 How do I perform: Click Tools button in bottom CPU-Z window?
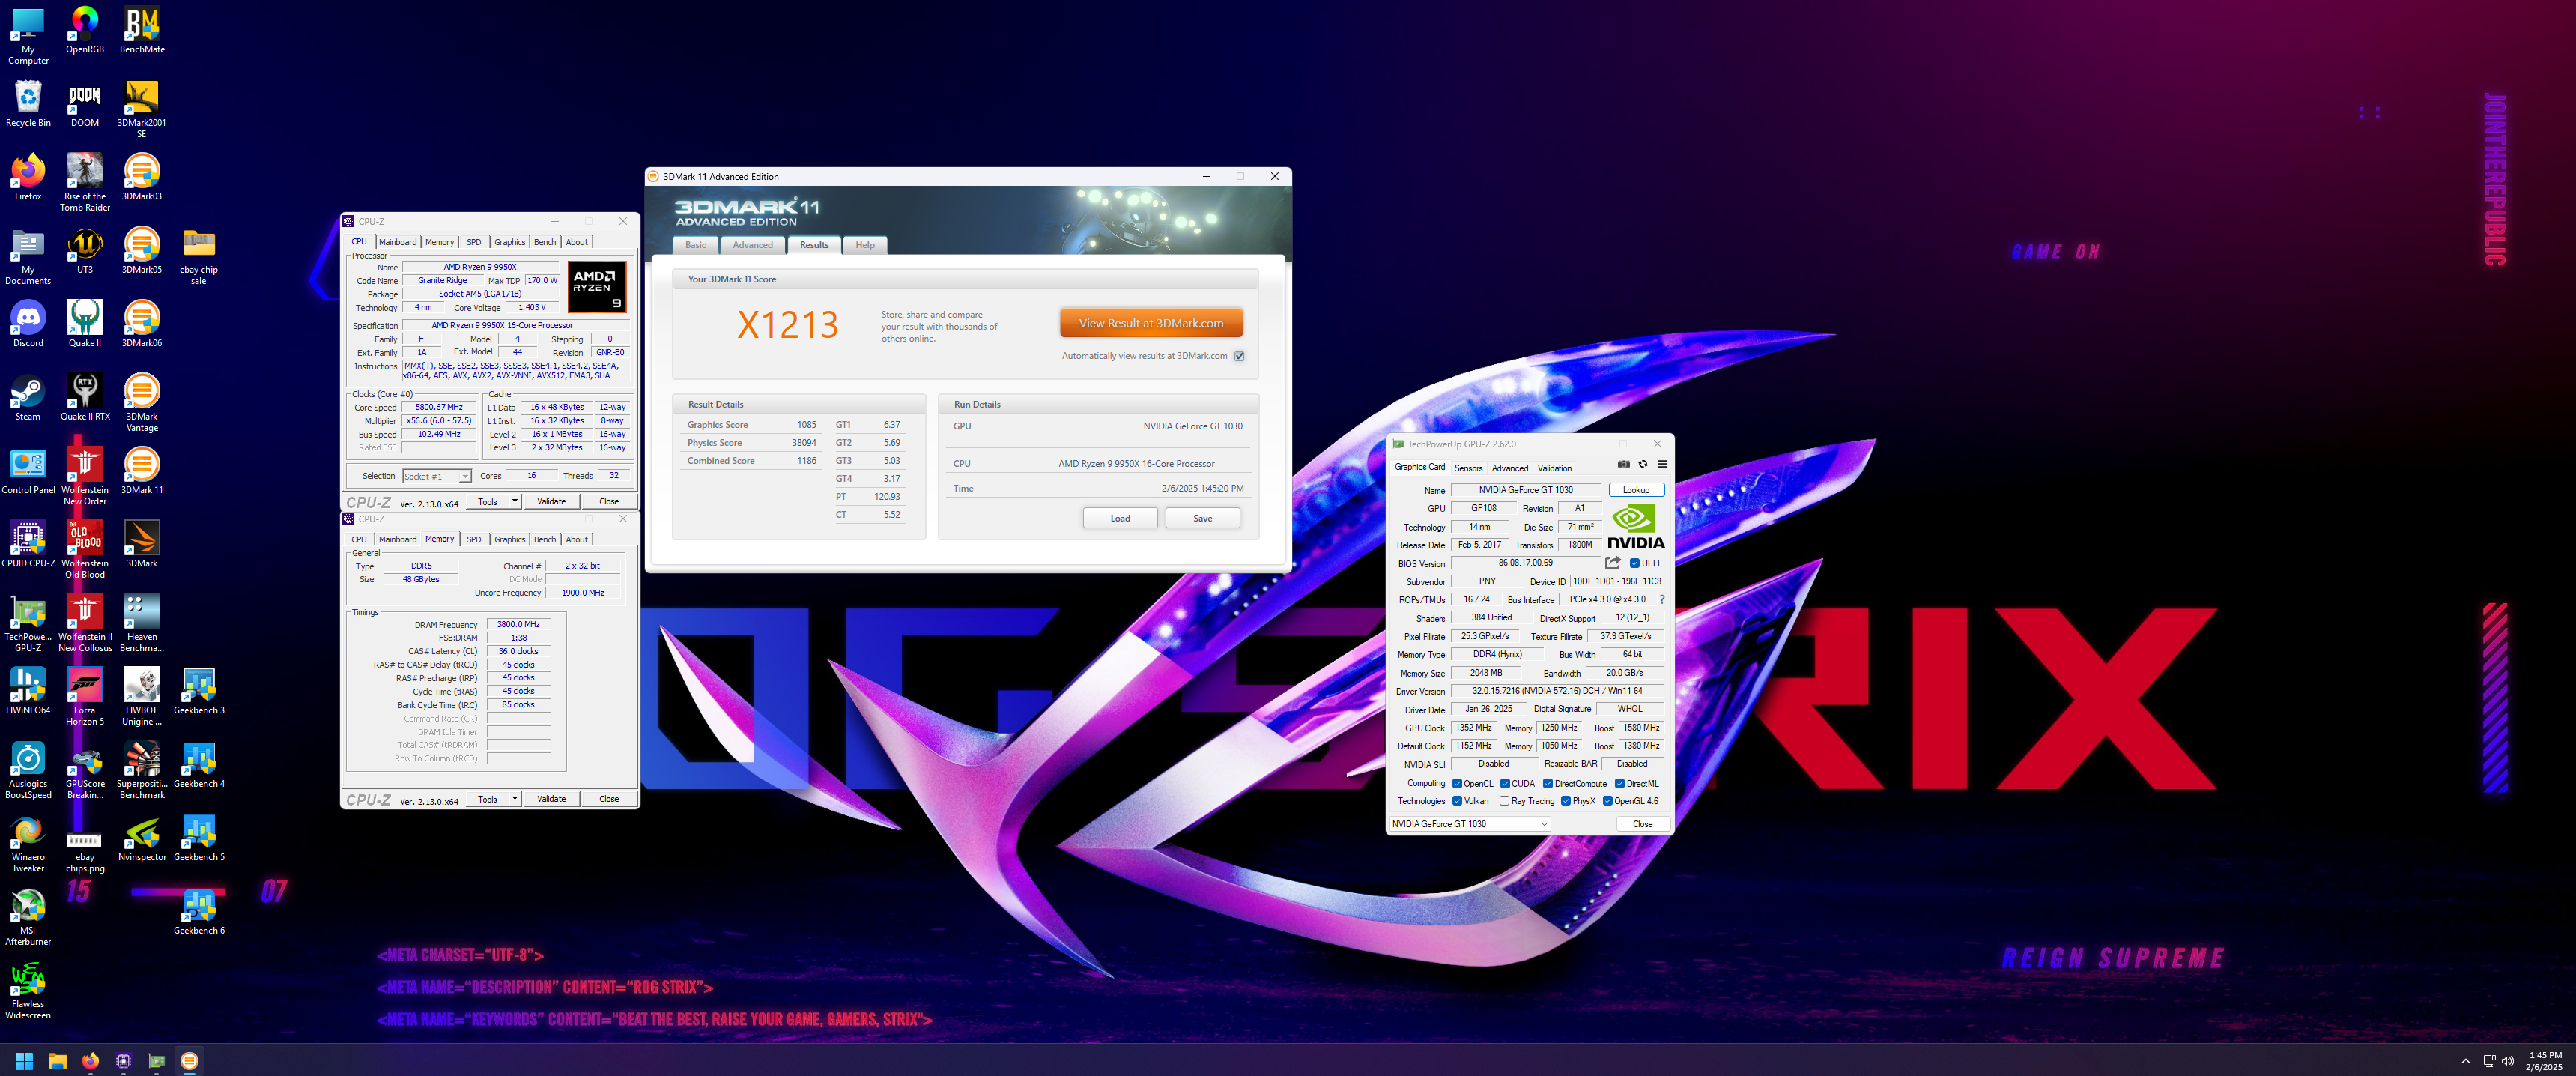click(487, 799)
